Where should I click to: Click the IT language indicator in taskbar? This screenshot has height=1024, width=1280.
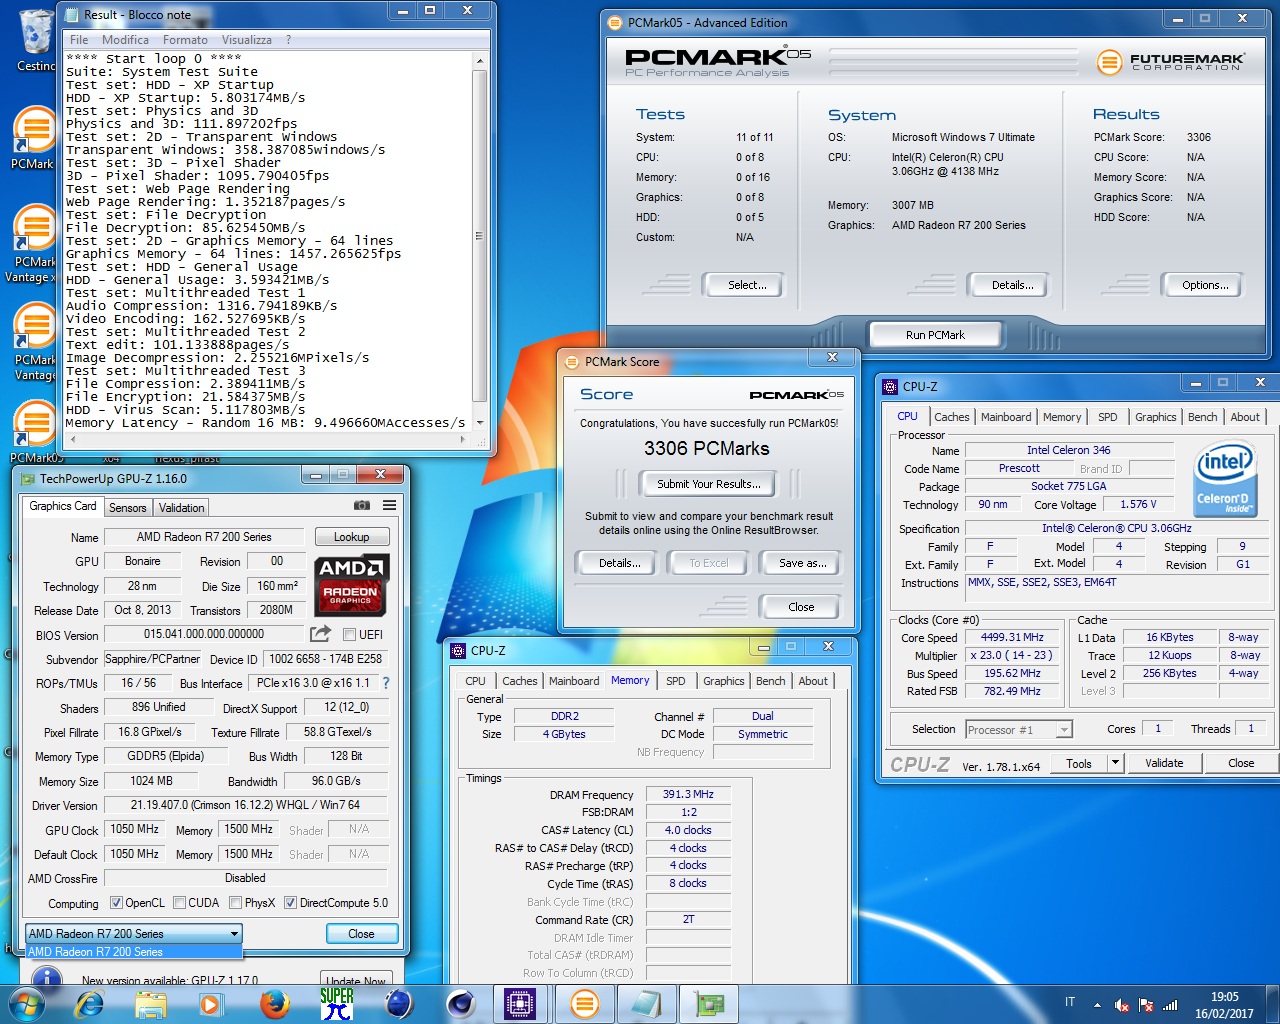click(x=1070, y=1002)
